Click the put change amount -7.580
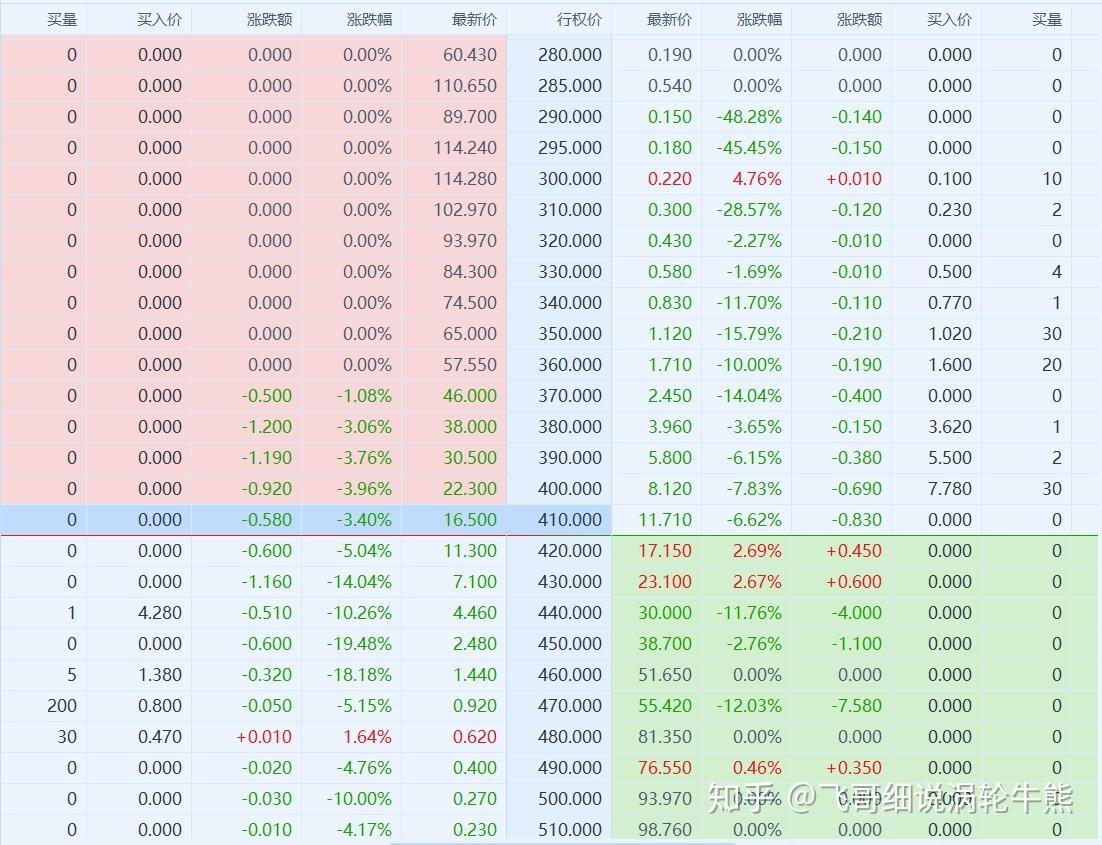Screen dimensions: 1102x845 tap(856, 705)
